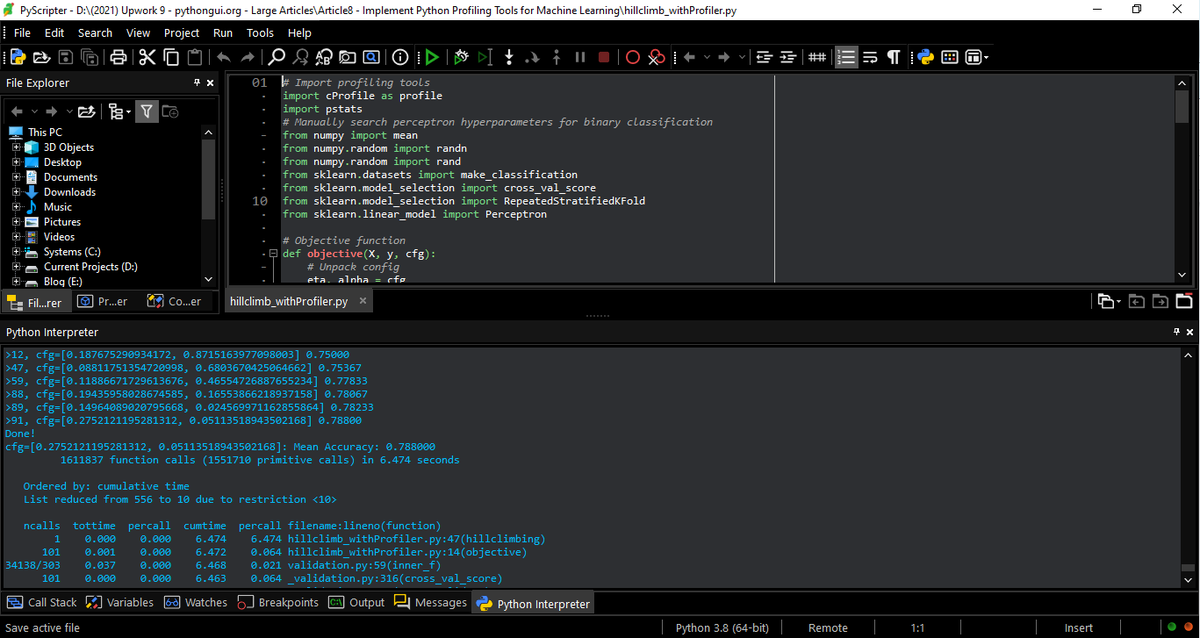
Task: Stop execution using the red square icon
Action: coord(604,57)
